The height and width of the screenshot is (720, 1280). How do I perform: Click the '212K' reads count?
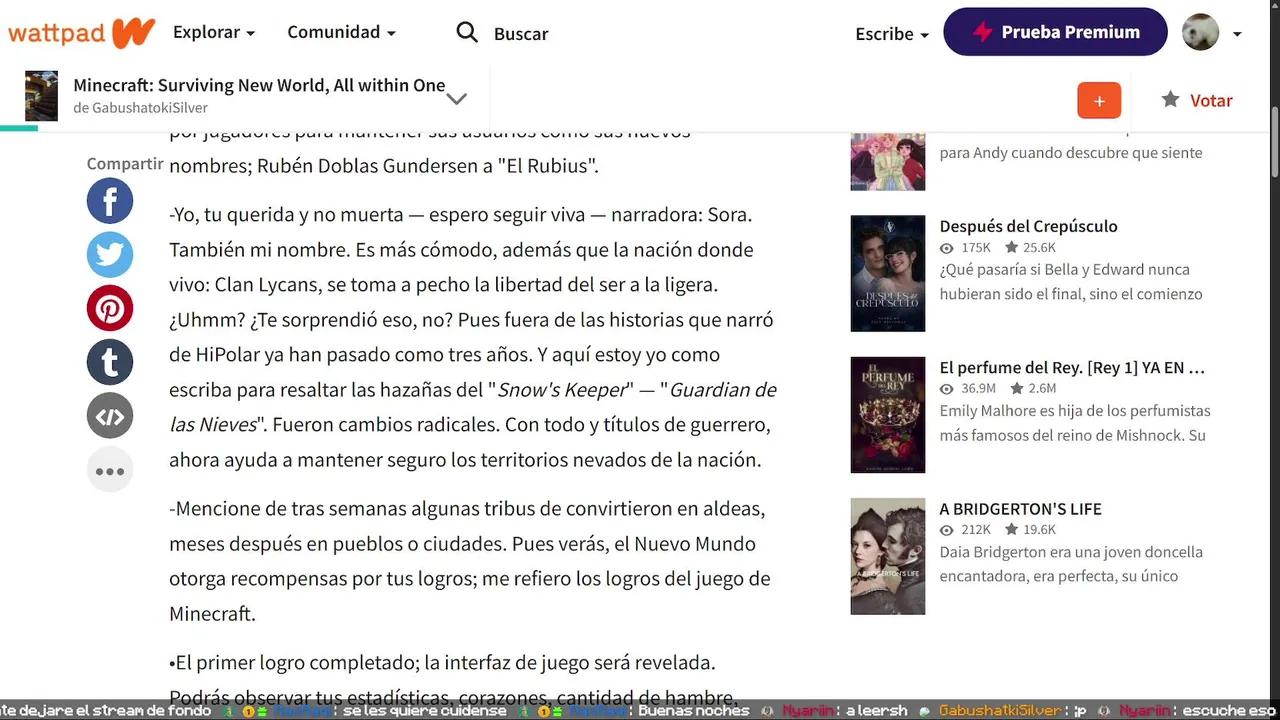[x=975, y=529]
